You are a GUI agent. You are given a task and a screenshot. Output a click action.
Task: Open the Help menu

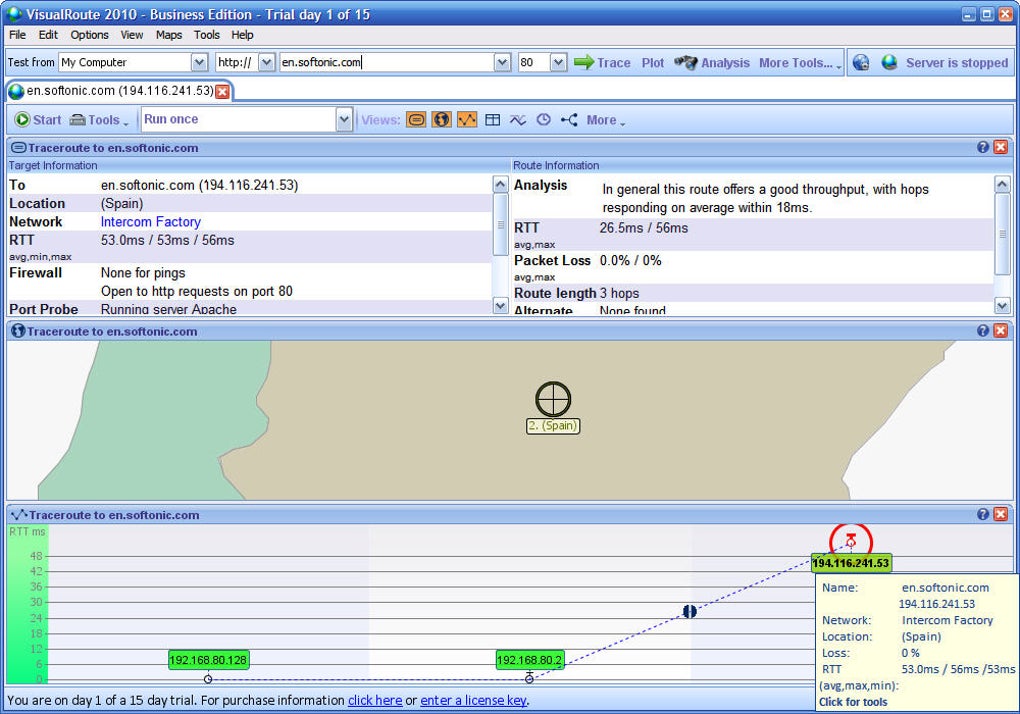click(x=242, y=35)
